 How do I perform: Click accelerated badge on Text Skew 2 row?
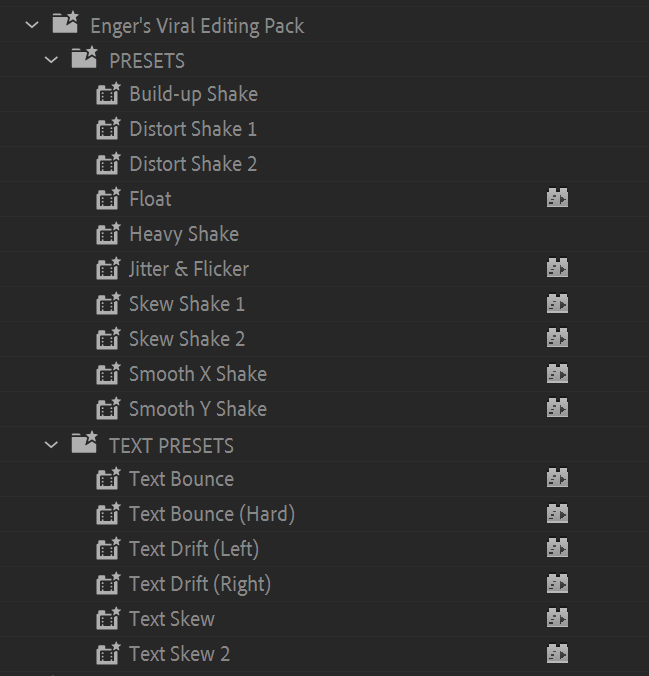[x=557, y=654]
